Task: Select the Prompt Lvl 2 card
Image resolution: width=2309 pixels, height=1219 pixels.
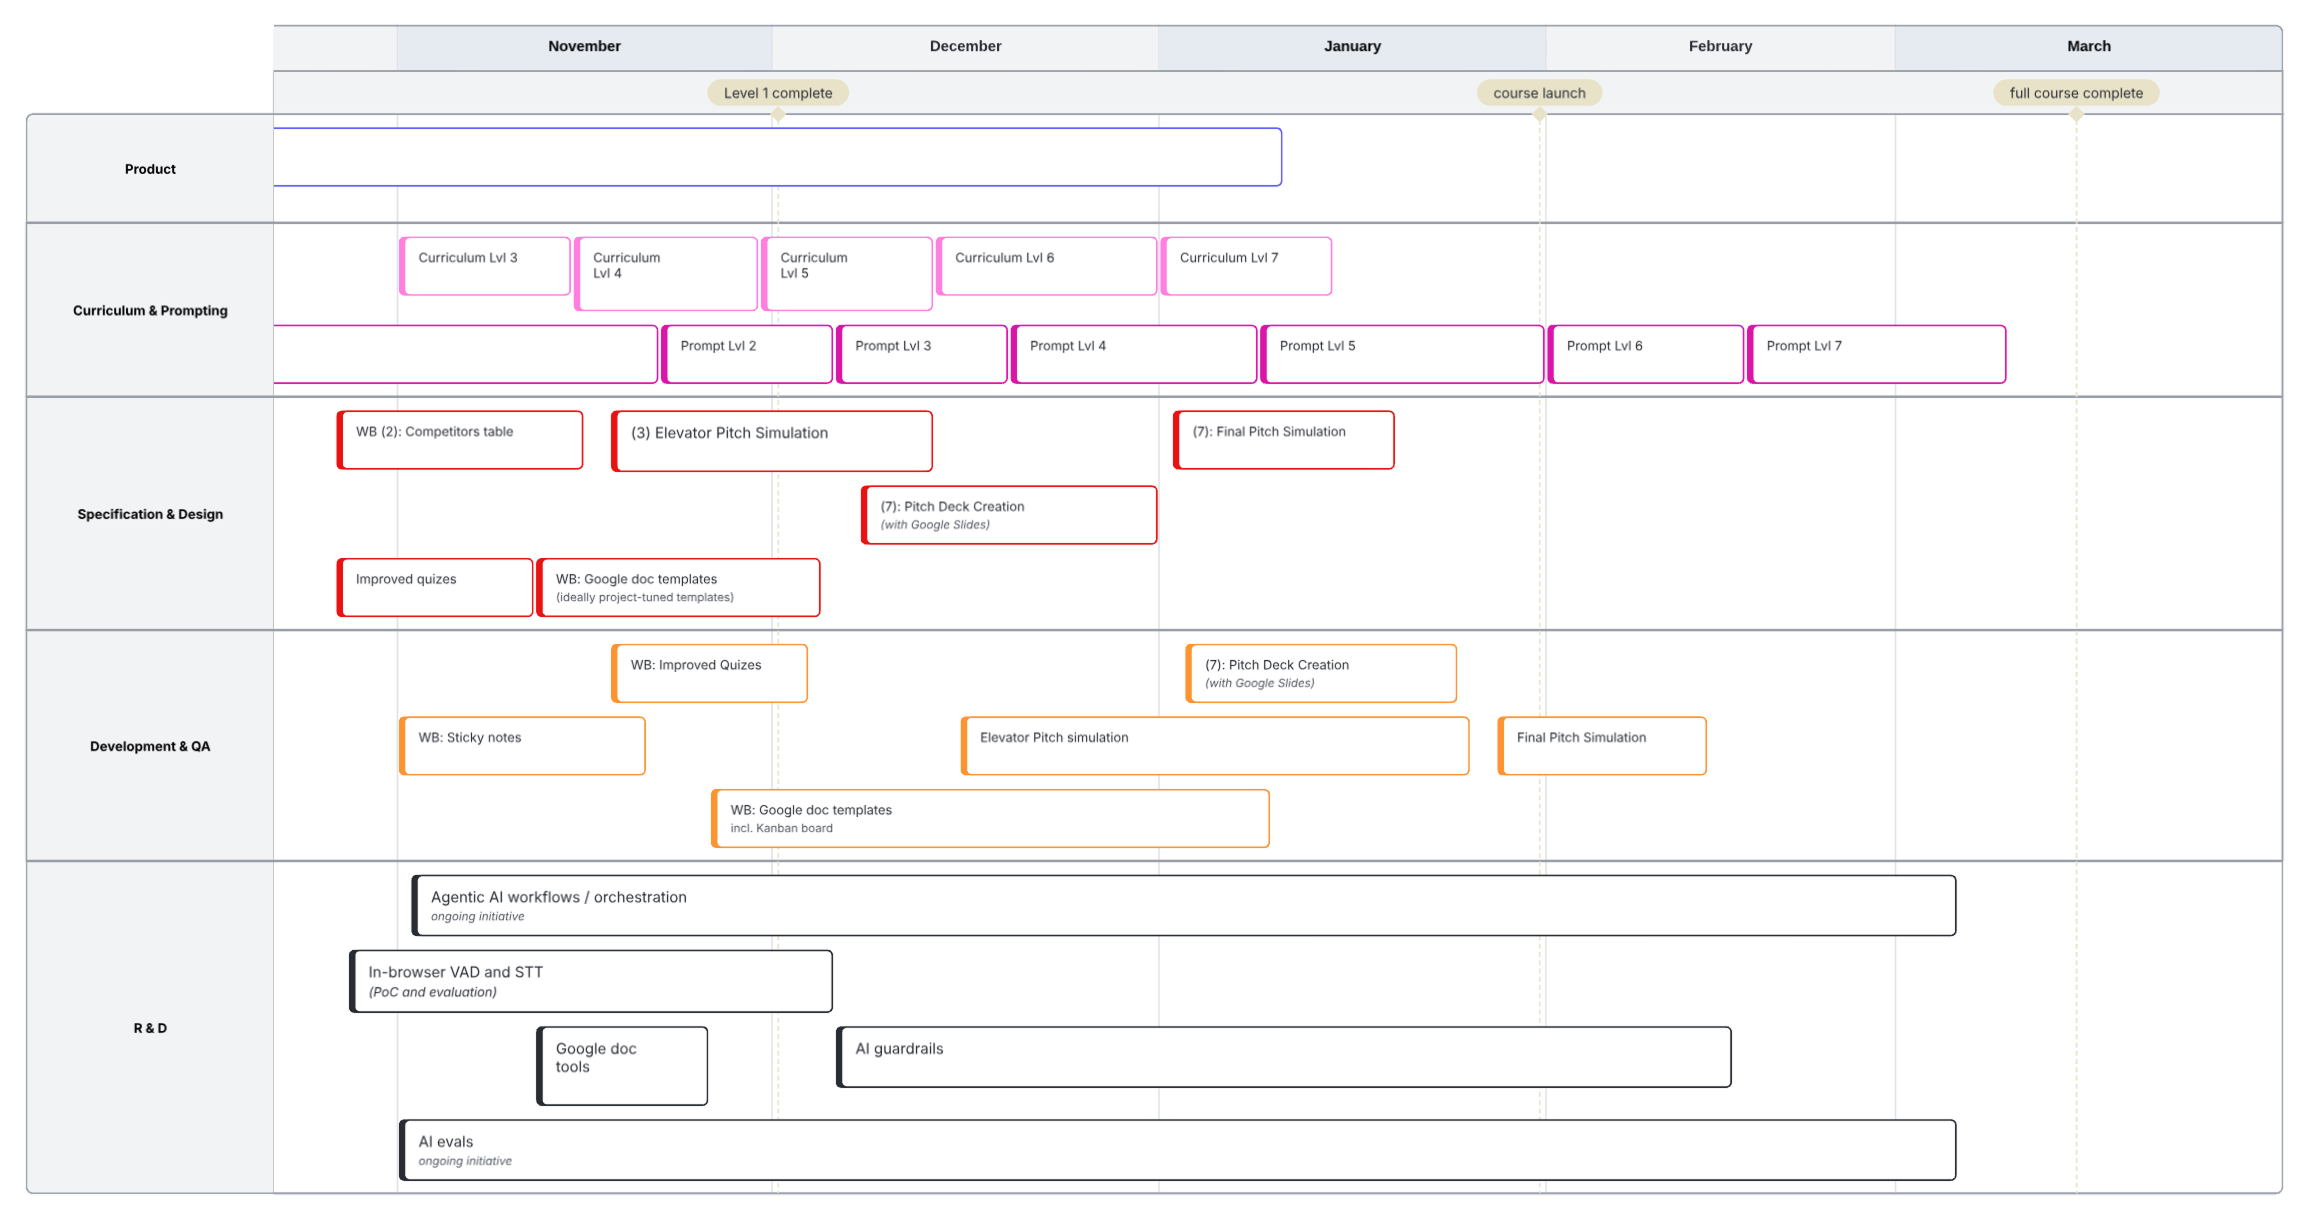Action: (x=747, y=354)
